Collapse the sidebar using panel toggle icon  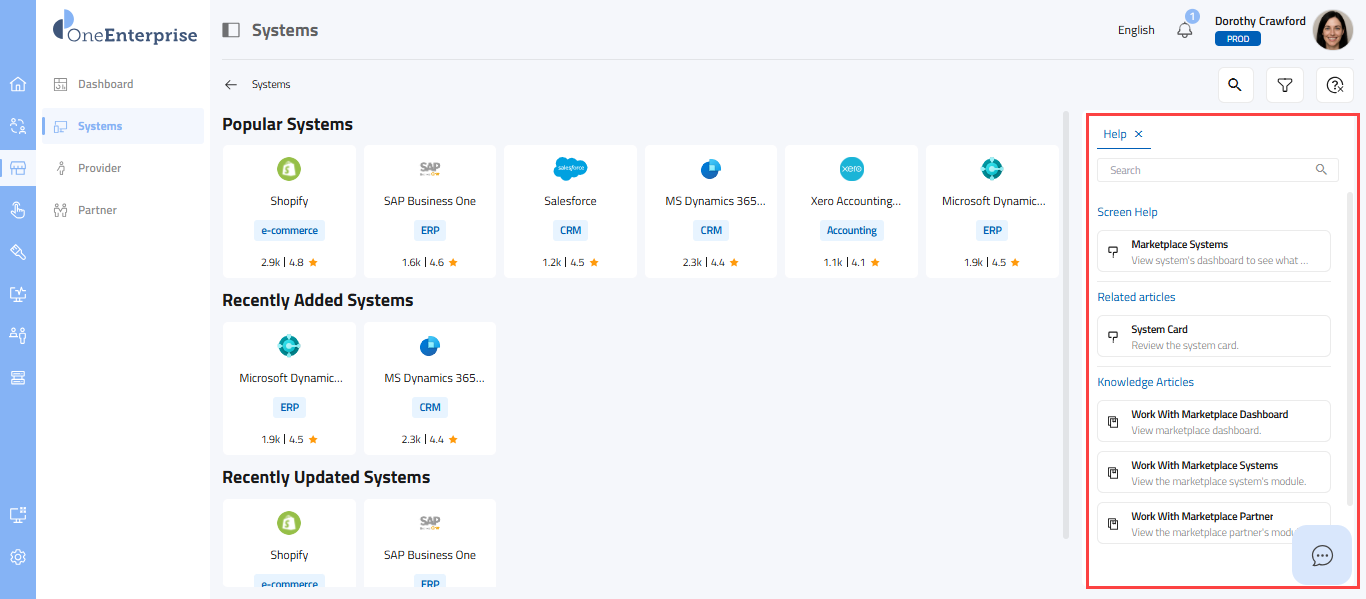point(231,30)
